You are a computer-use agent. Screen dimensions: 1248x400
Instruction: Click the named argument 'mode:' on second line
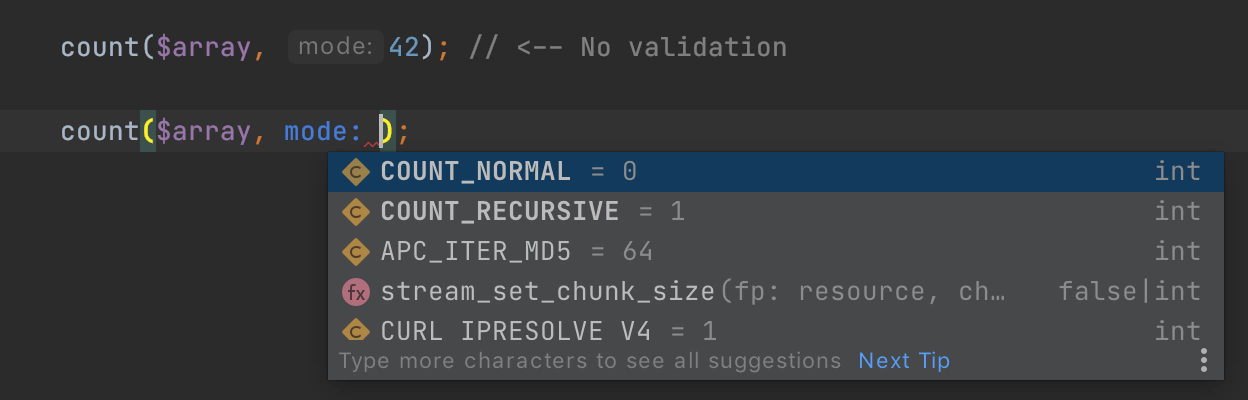[x=323, y=131]
